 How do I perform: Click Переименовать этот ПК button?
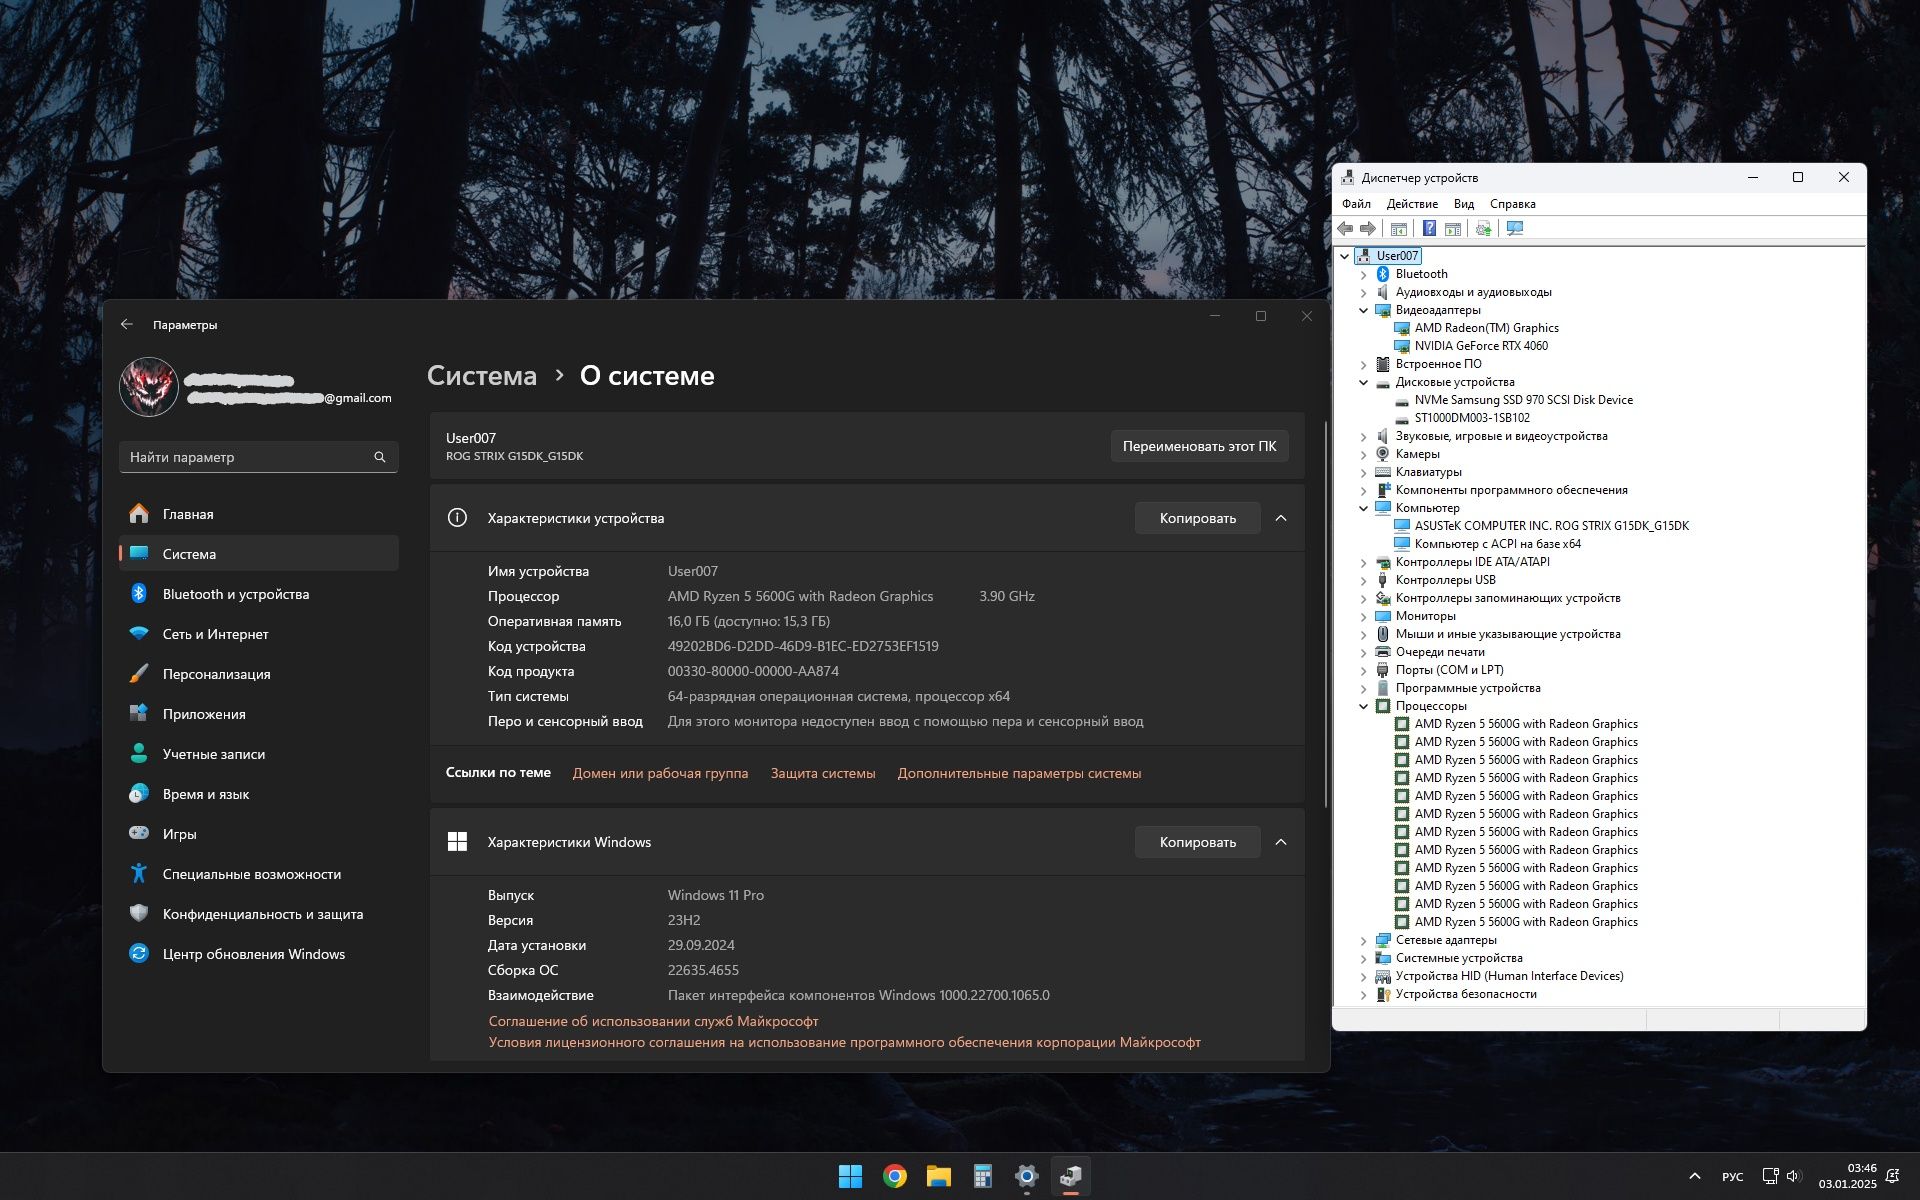click(1199, 446)
